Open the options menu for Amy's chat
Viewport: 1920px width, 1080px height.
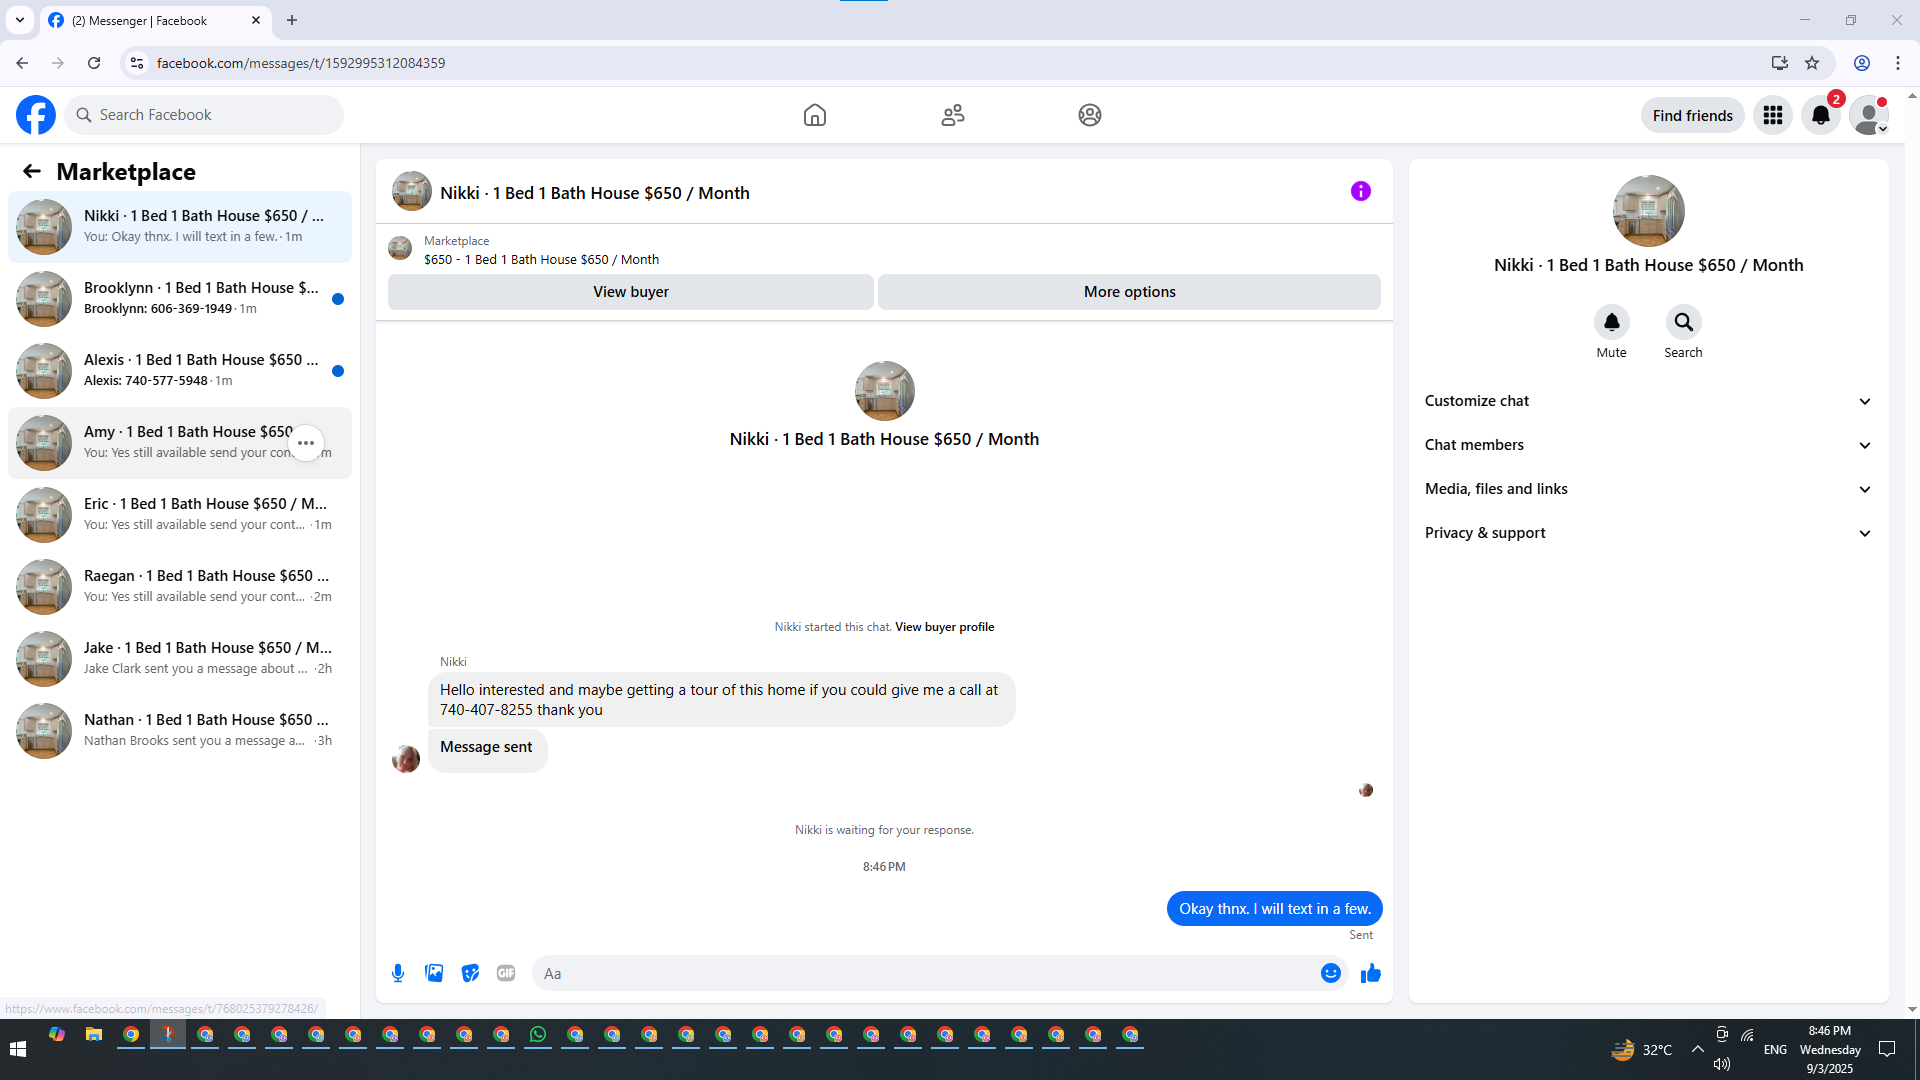pyautogui.click(x=306, y=443)
